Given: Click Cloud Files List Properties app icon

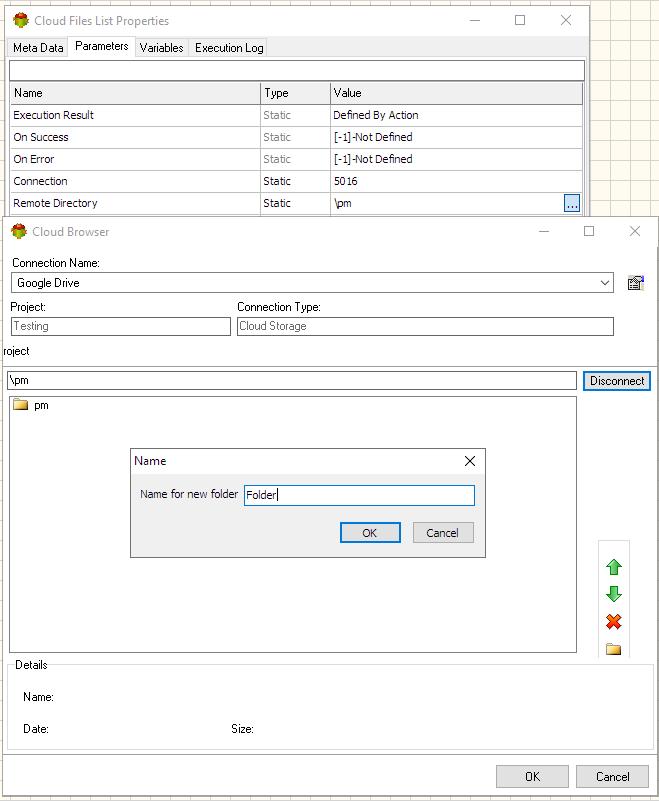Looking at the screenshot, I should (x=21, y=20).
